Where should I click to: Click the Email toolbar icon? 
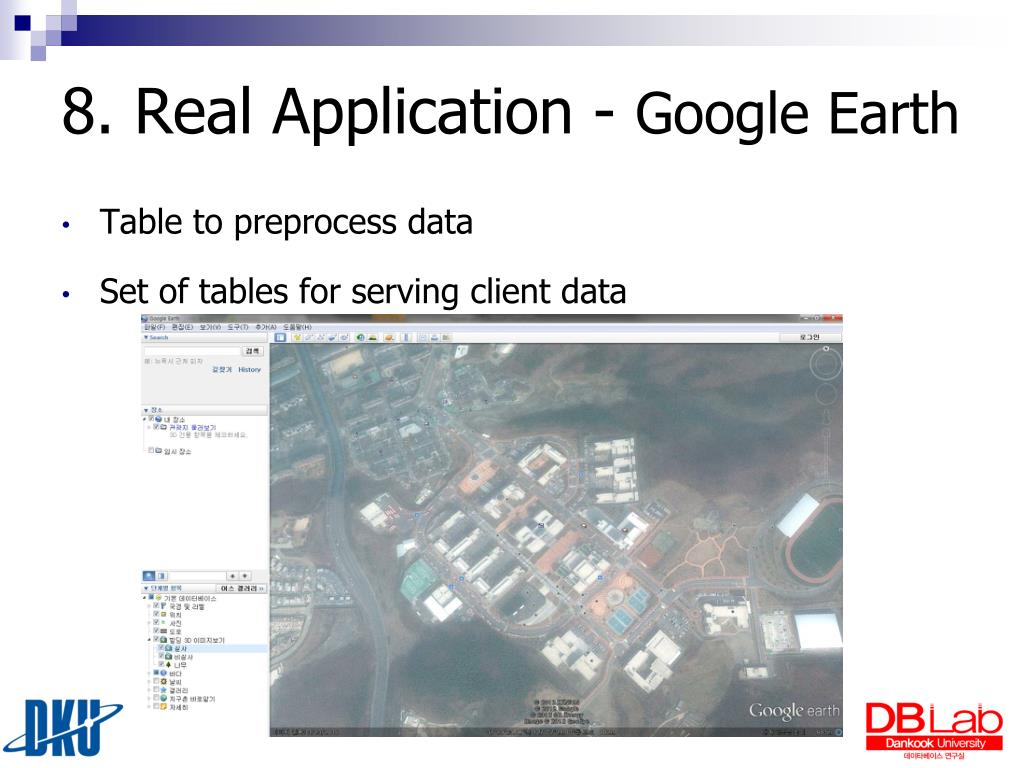pyautogui.click(x=423, y=338)
